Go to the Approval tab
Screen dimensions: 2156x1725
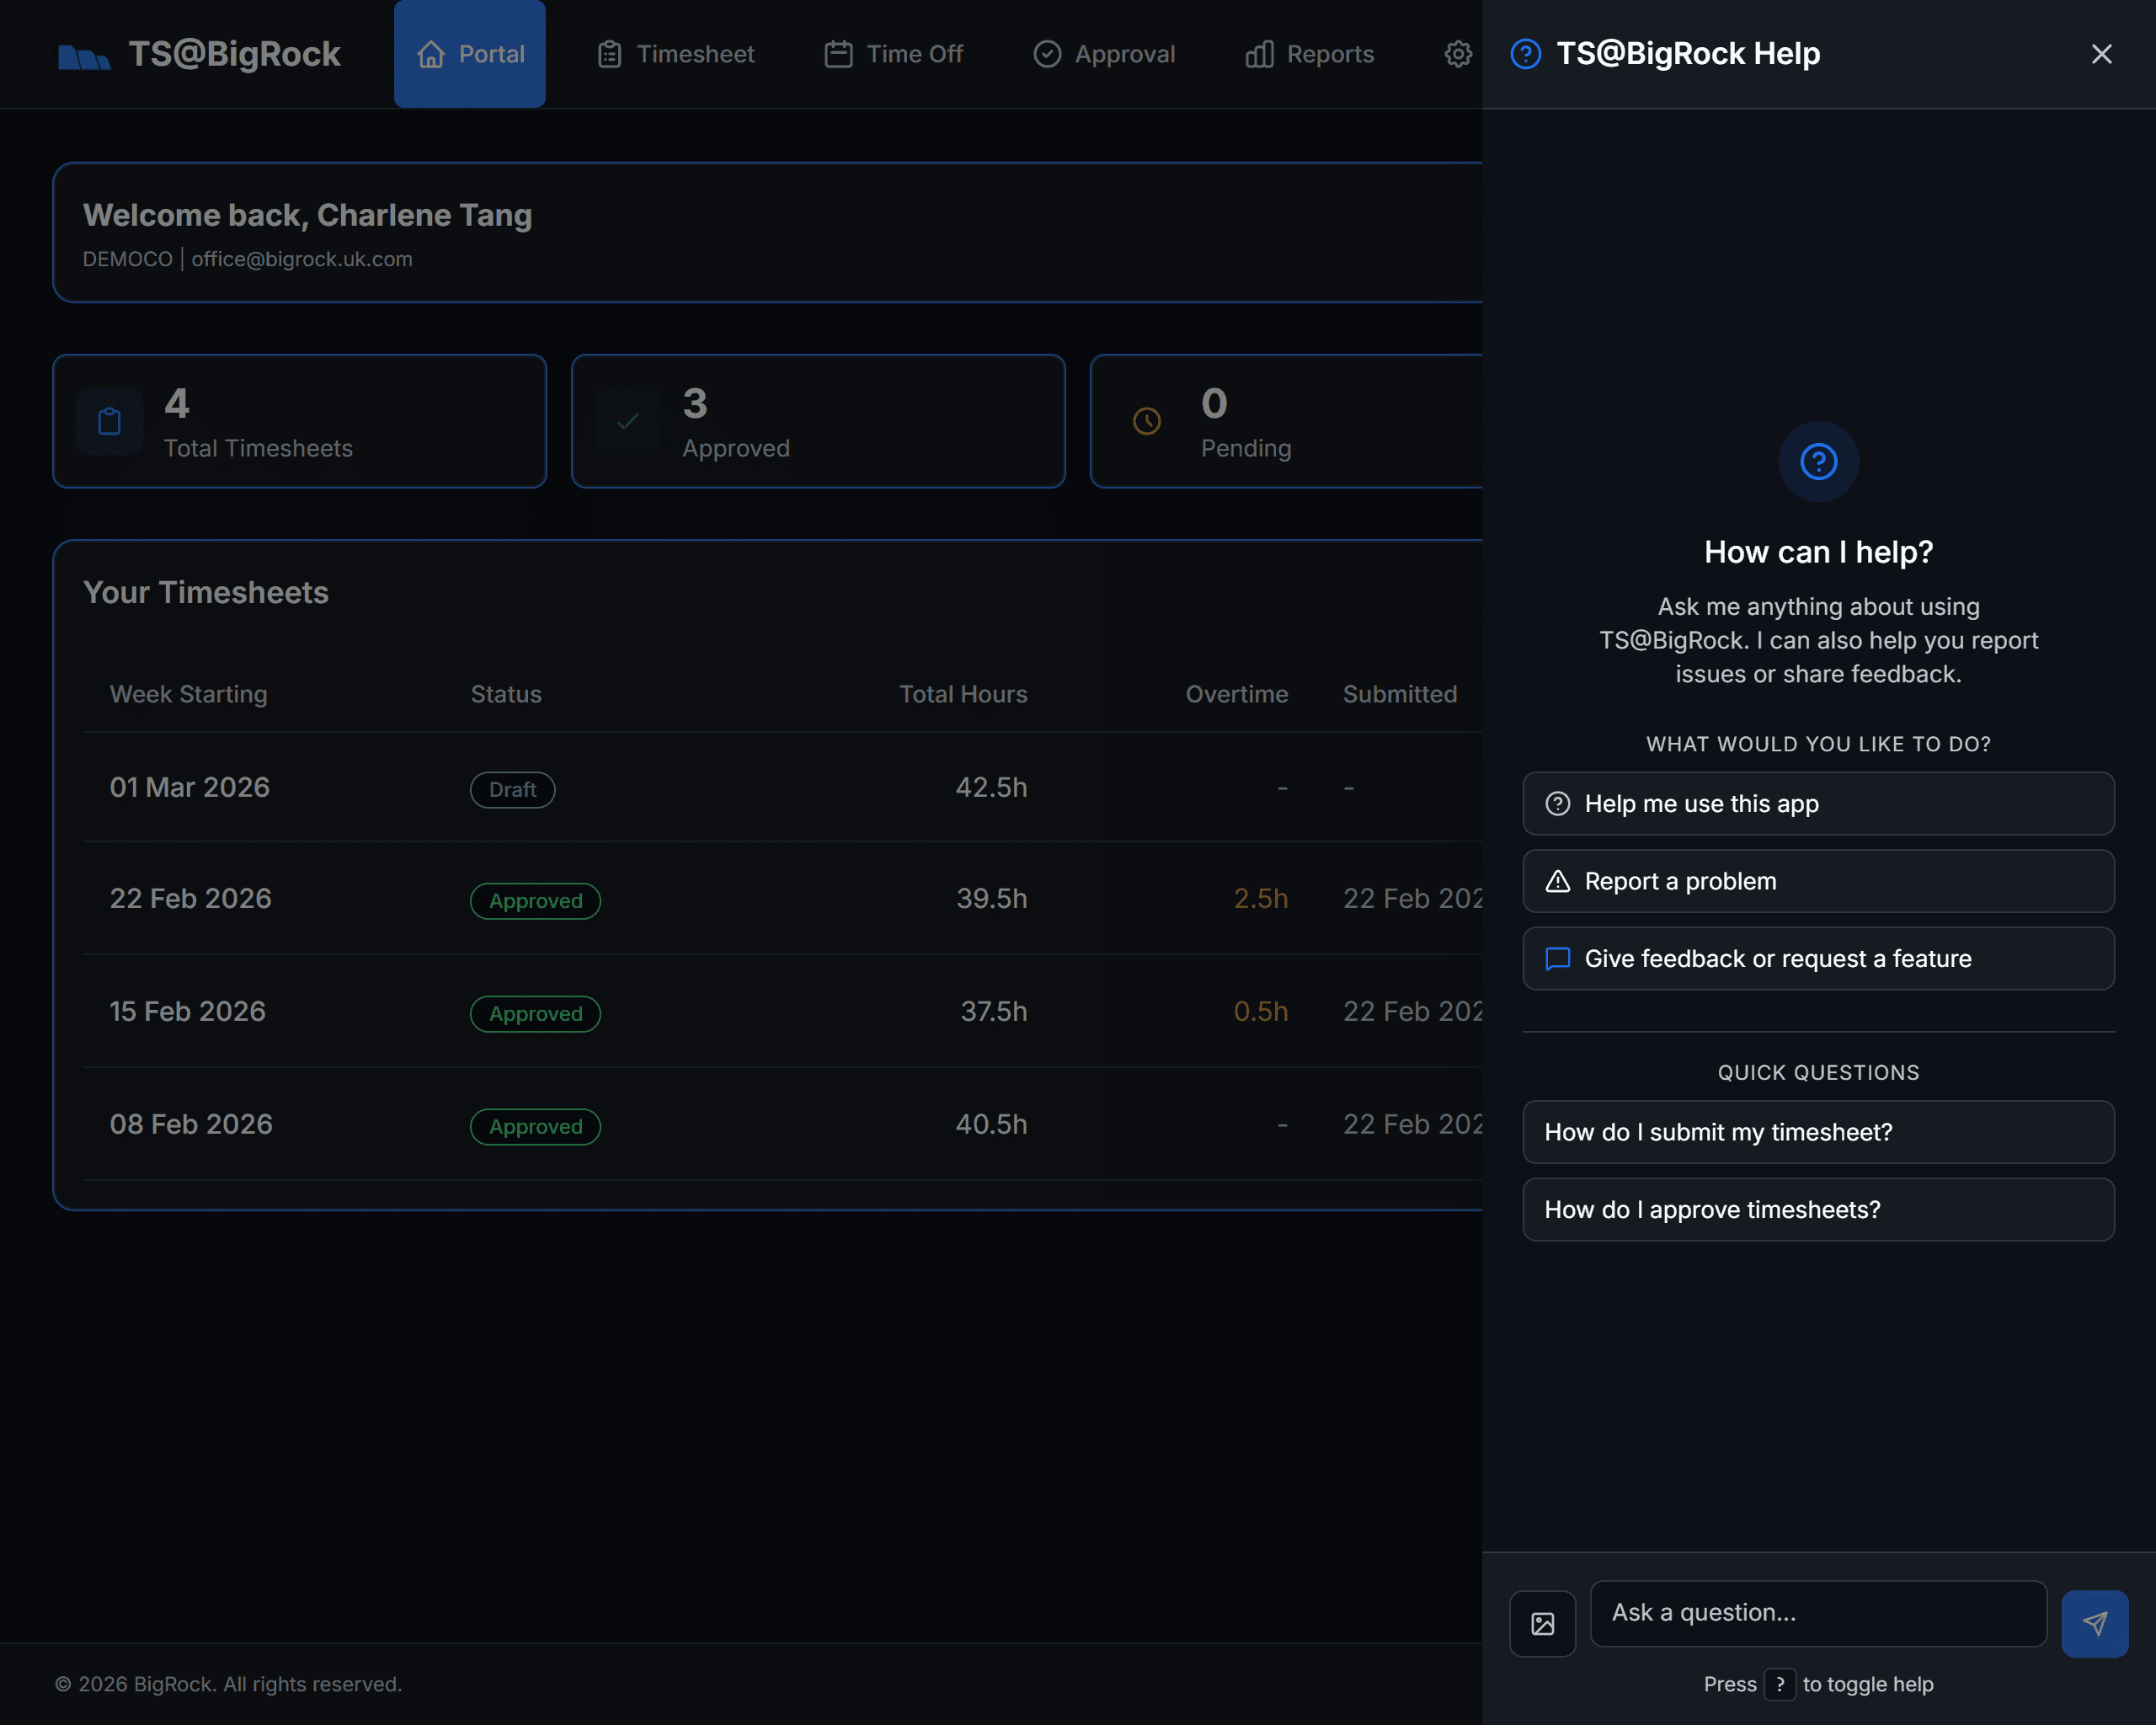pyautogui.click(x=1104, y=54)
